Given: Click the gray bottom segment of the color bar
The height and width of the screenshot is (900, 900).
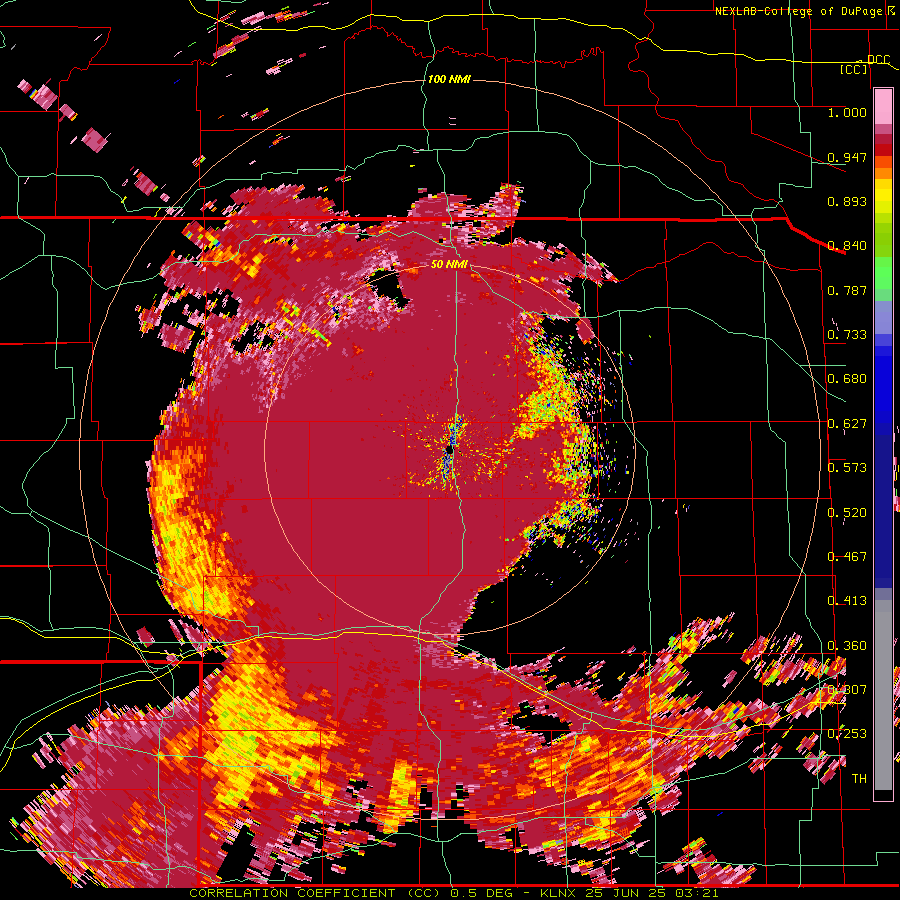Looking at the screenshot, I should [x=883, y=695].
